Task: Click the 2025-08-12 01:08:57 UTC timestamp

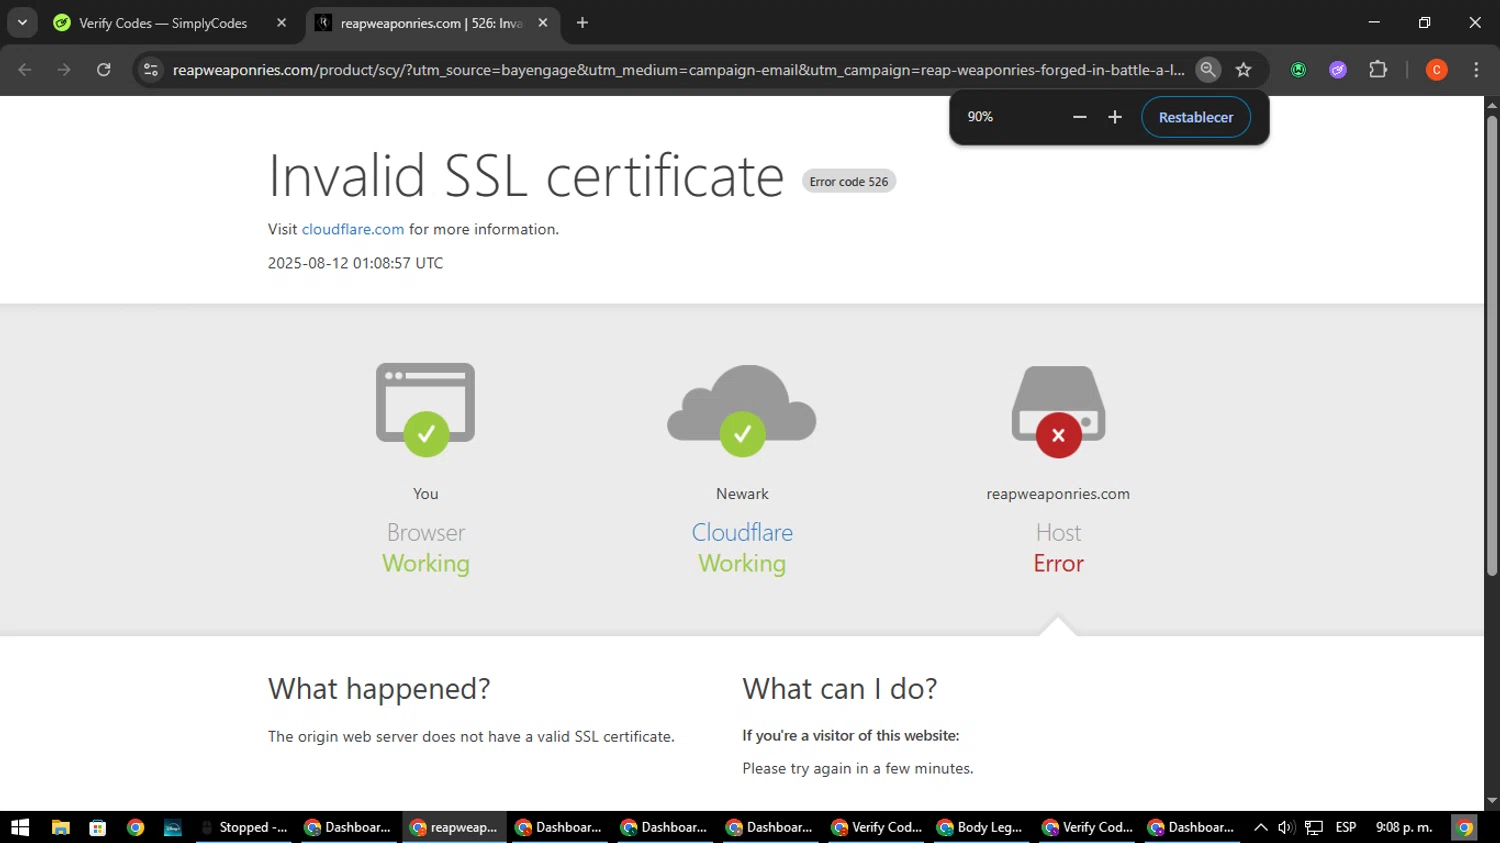Action: pyautogui.click(x=355, y=263)
